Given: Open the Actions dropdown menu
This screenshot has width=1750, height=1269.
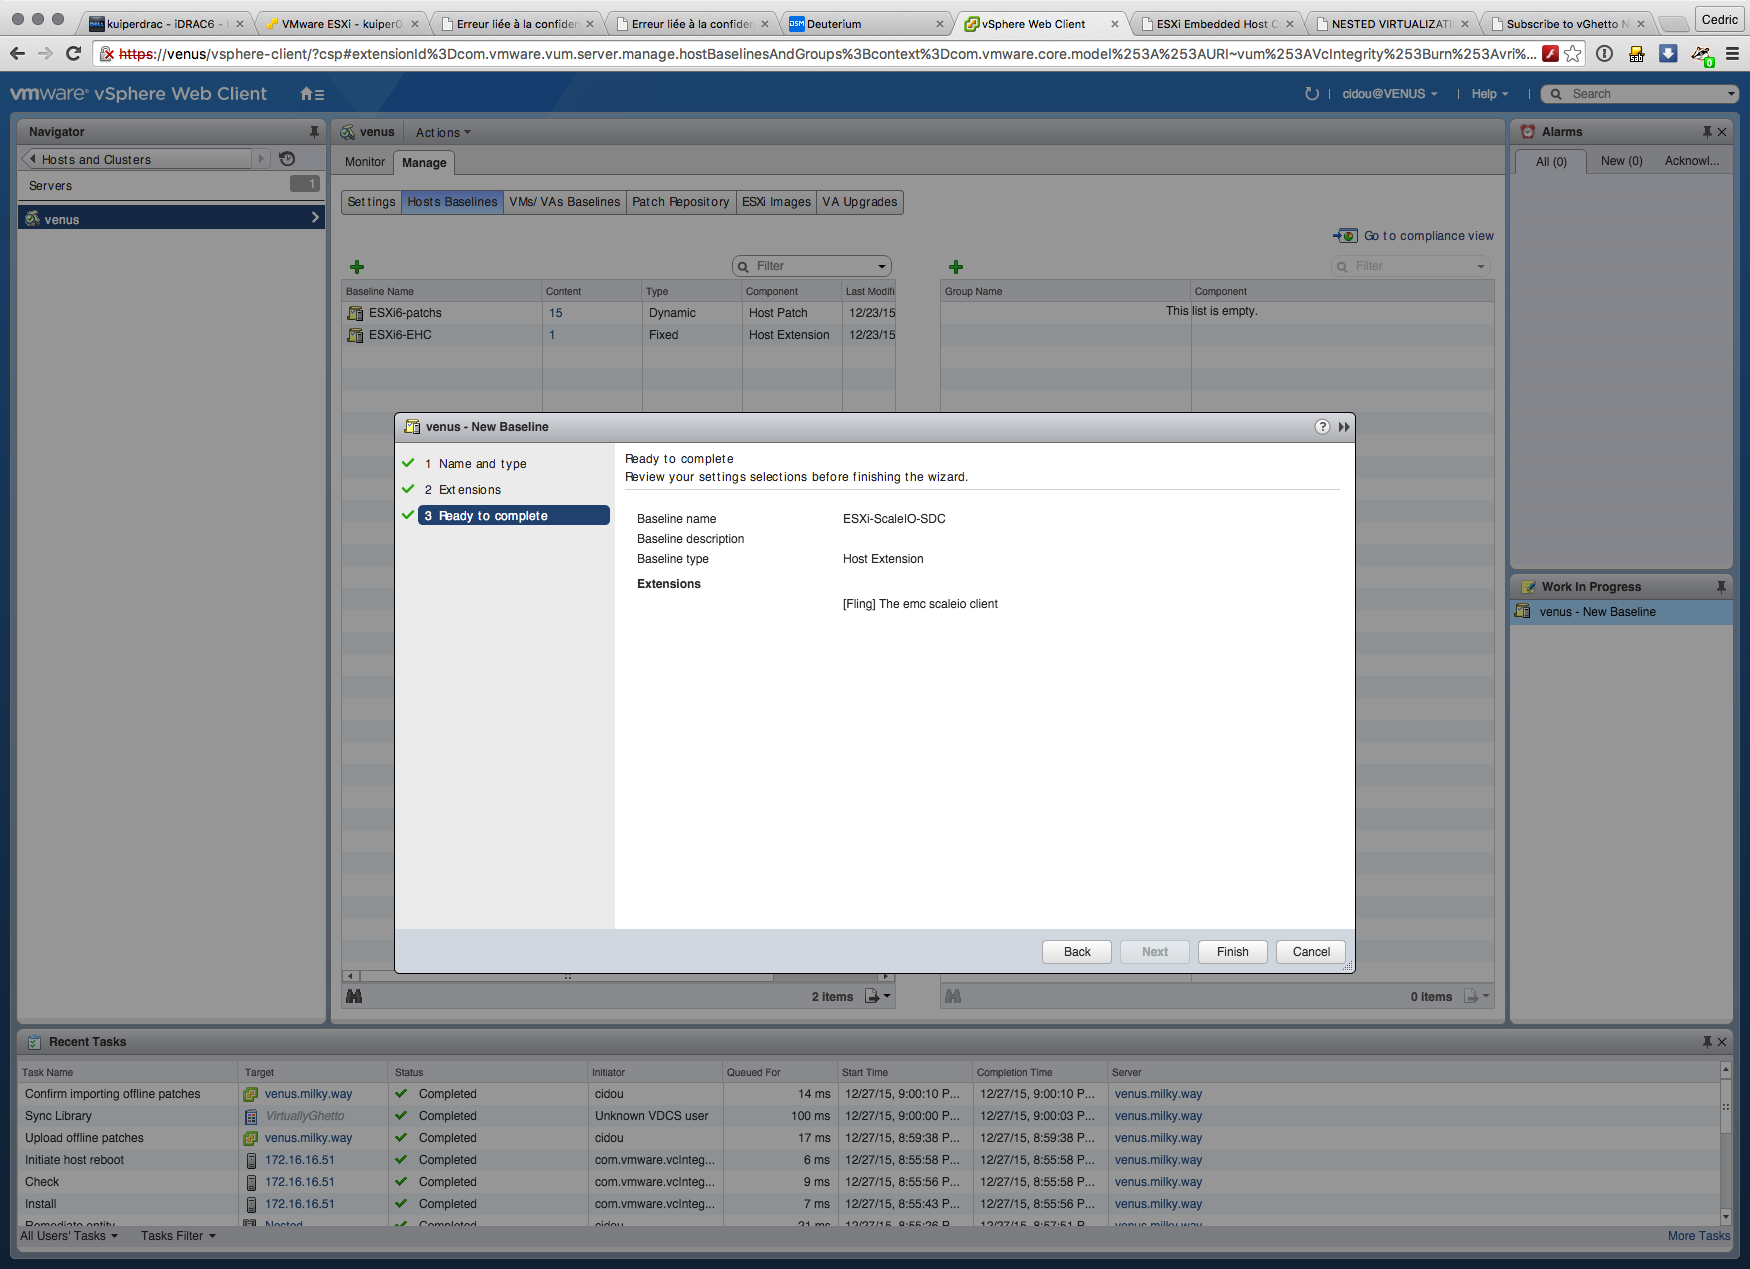Looking at the screenshot, I should click(442, 132).
